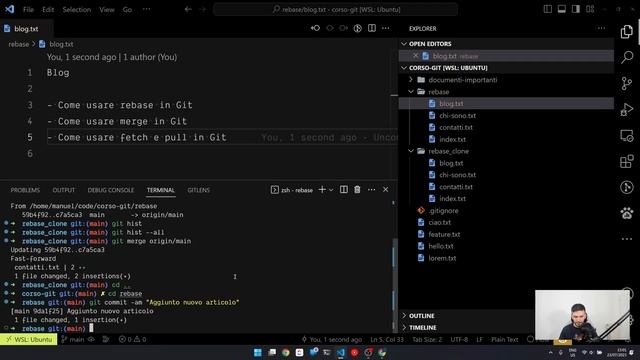Change Plain Text language mode

tap(504, 339)
